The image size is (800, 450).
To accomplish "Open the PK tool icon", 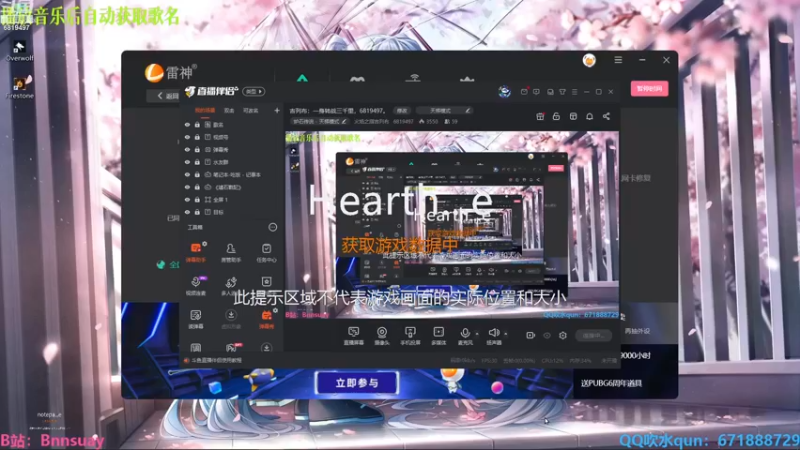I will tap(231, 348).
